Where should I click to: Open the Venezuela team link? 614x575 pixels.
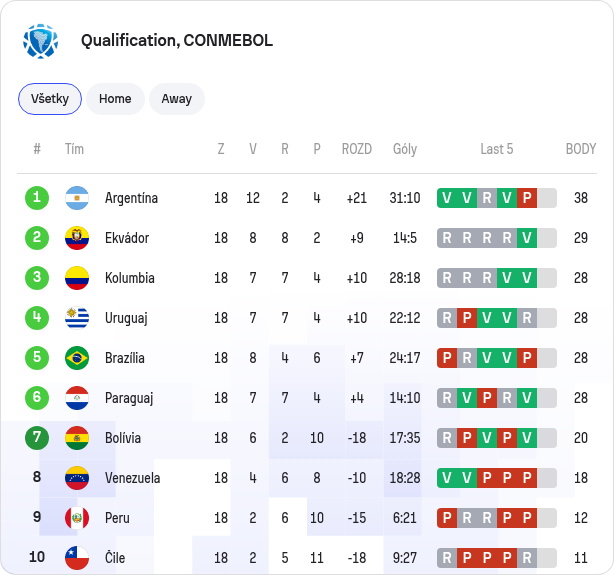click(132, 477)
